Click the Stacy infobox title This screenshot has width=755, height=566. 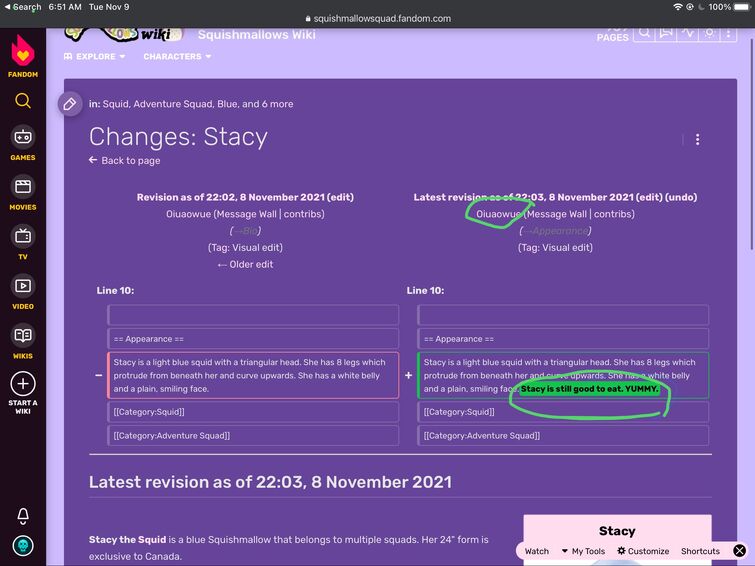pos(617,531)
